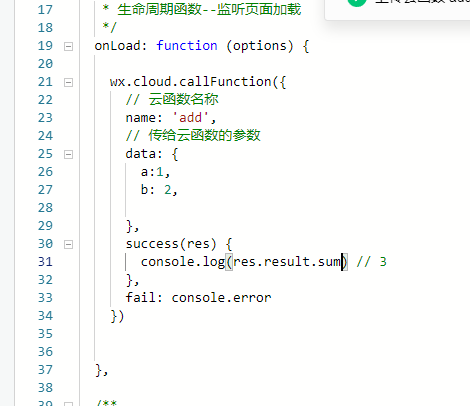Click the 生命周期函数 comment on line 17

tap(159, 9)
